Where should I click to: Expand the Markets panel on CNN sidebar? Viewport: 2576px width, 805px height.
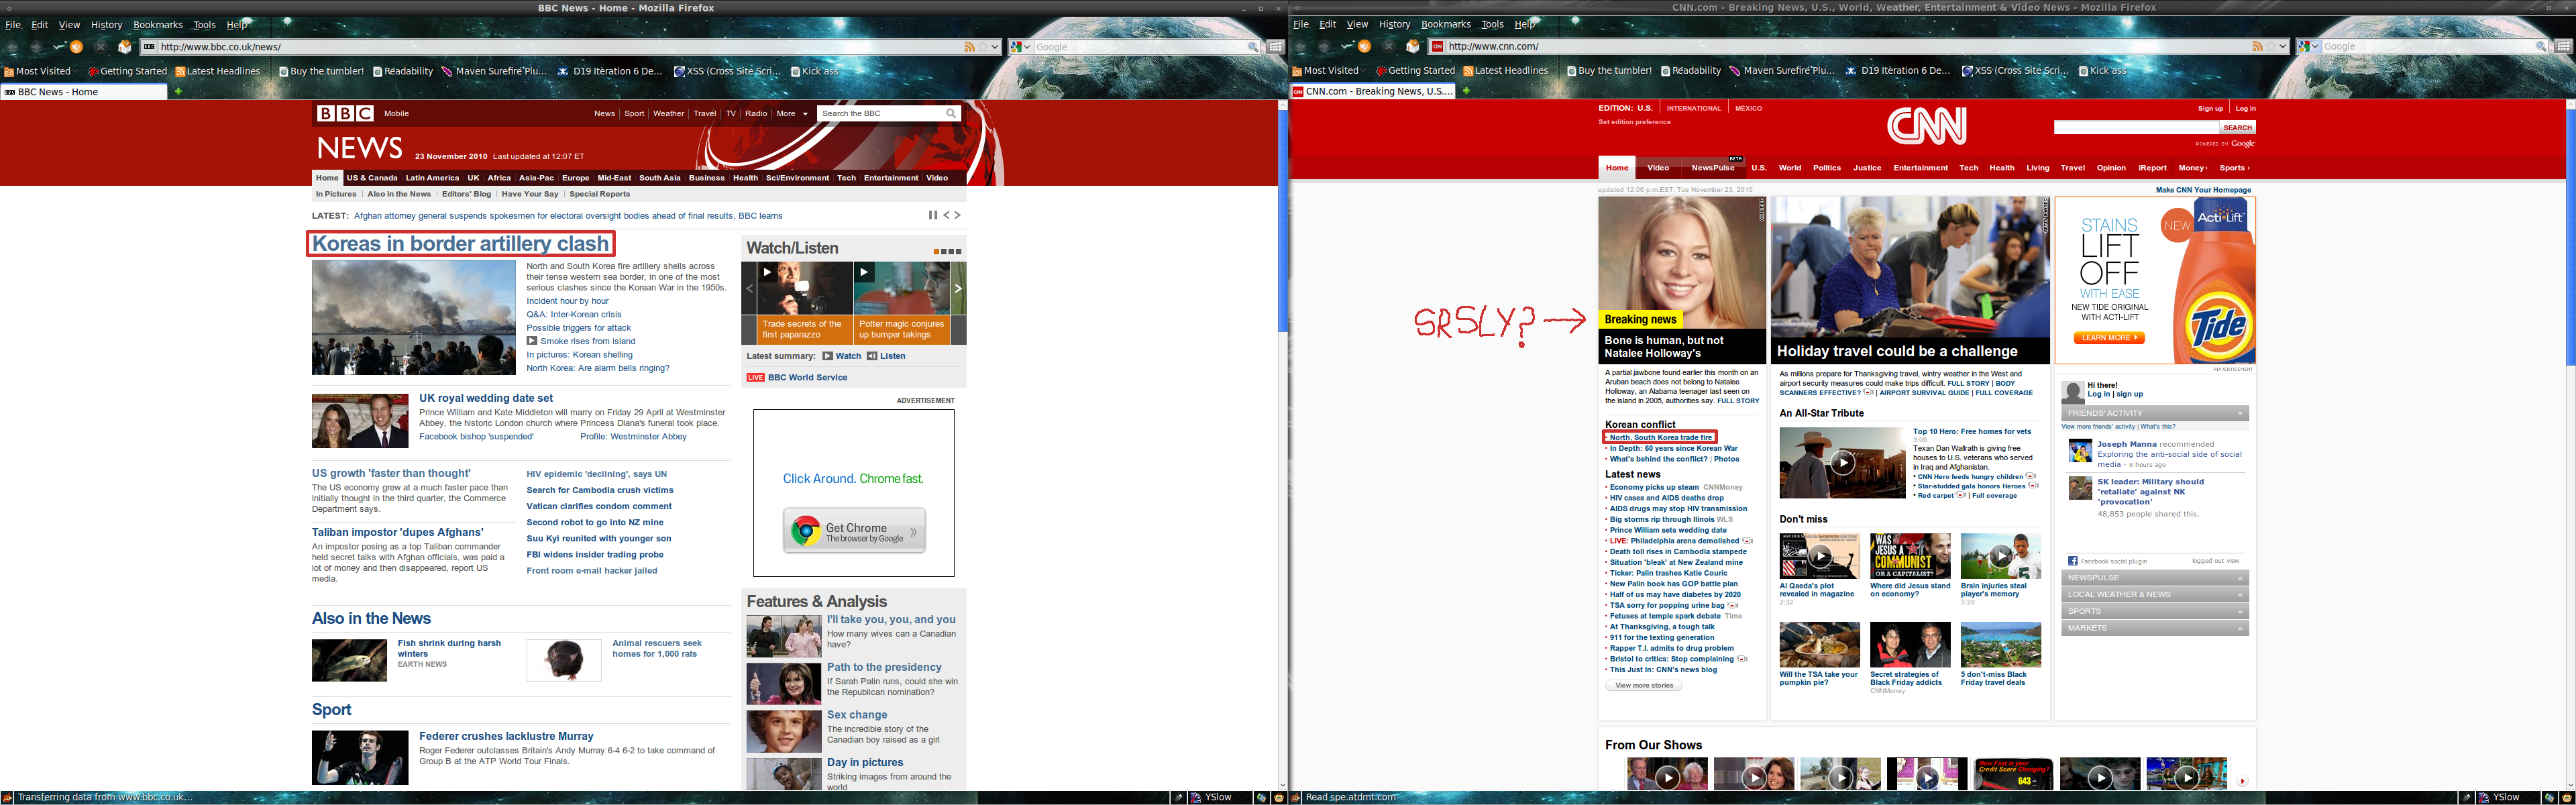point(2241,628)
